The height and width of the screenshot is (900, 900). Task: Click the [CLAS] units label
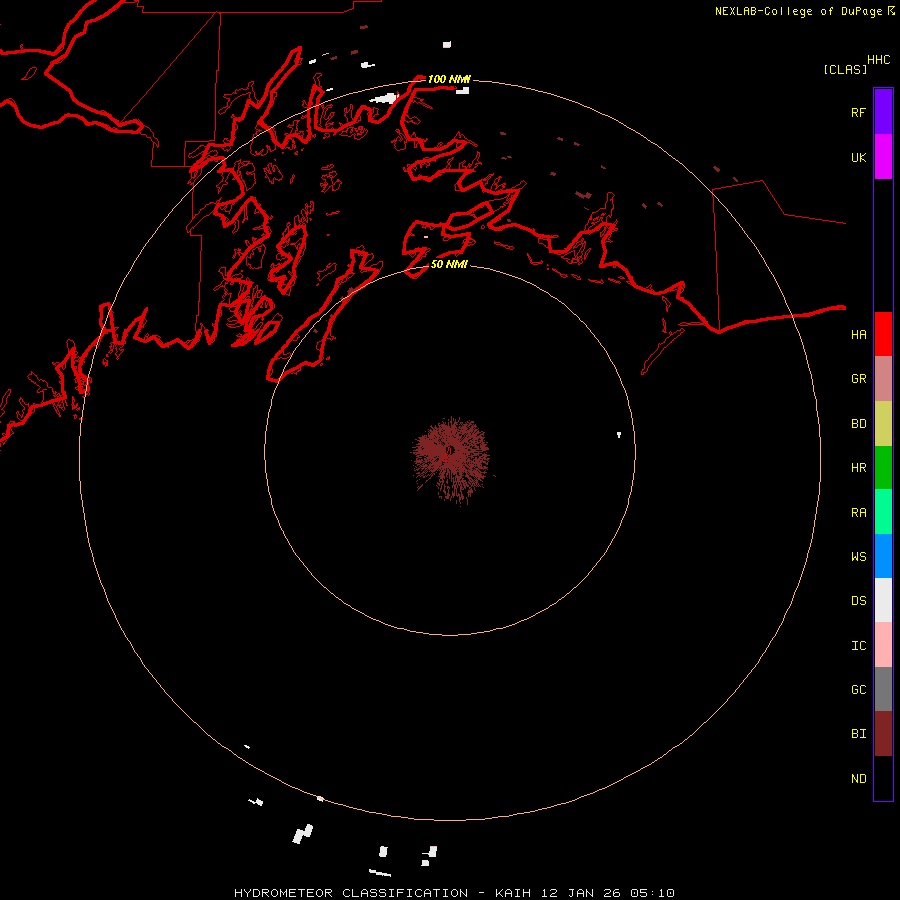(845, 69)
